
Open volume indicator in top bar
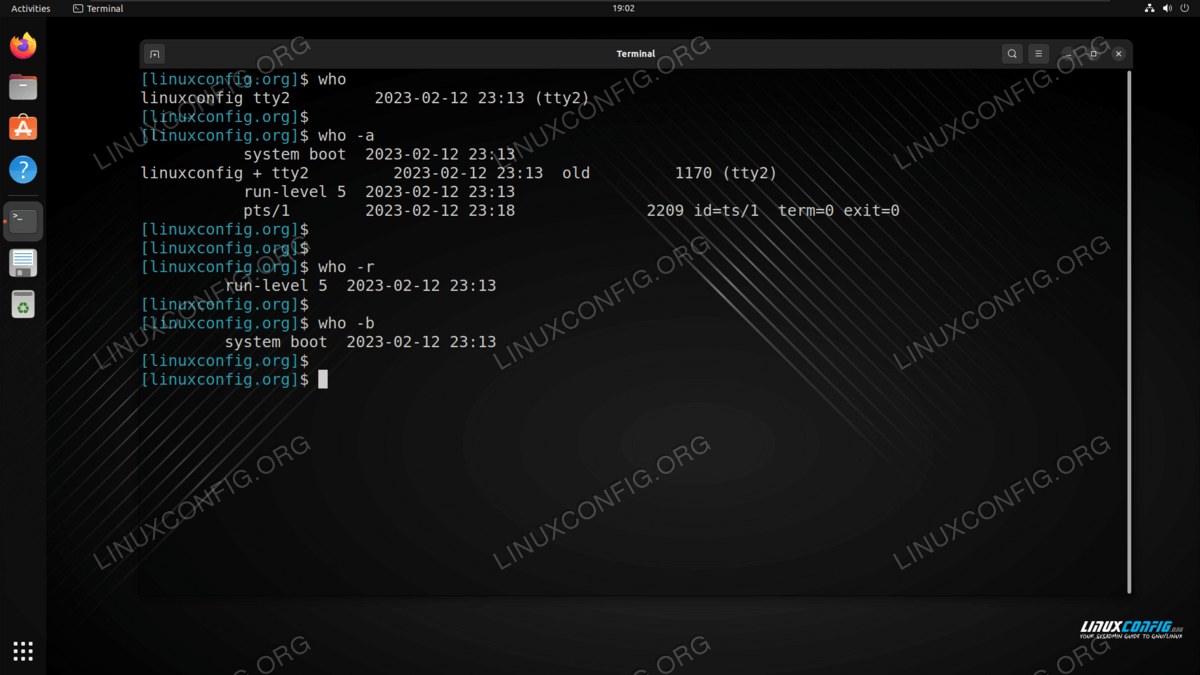(x=1166, y=8)
